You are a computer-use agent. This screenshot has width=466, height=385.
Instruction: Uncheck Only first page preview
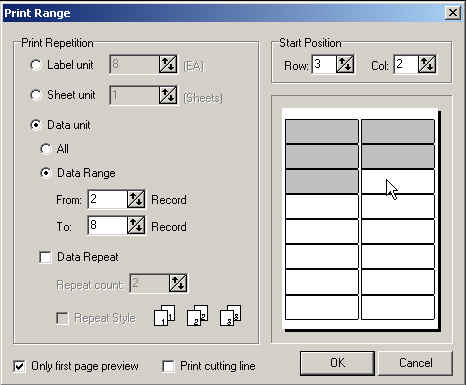(19, 366)
